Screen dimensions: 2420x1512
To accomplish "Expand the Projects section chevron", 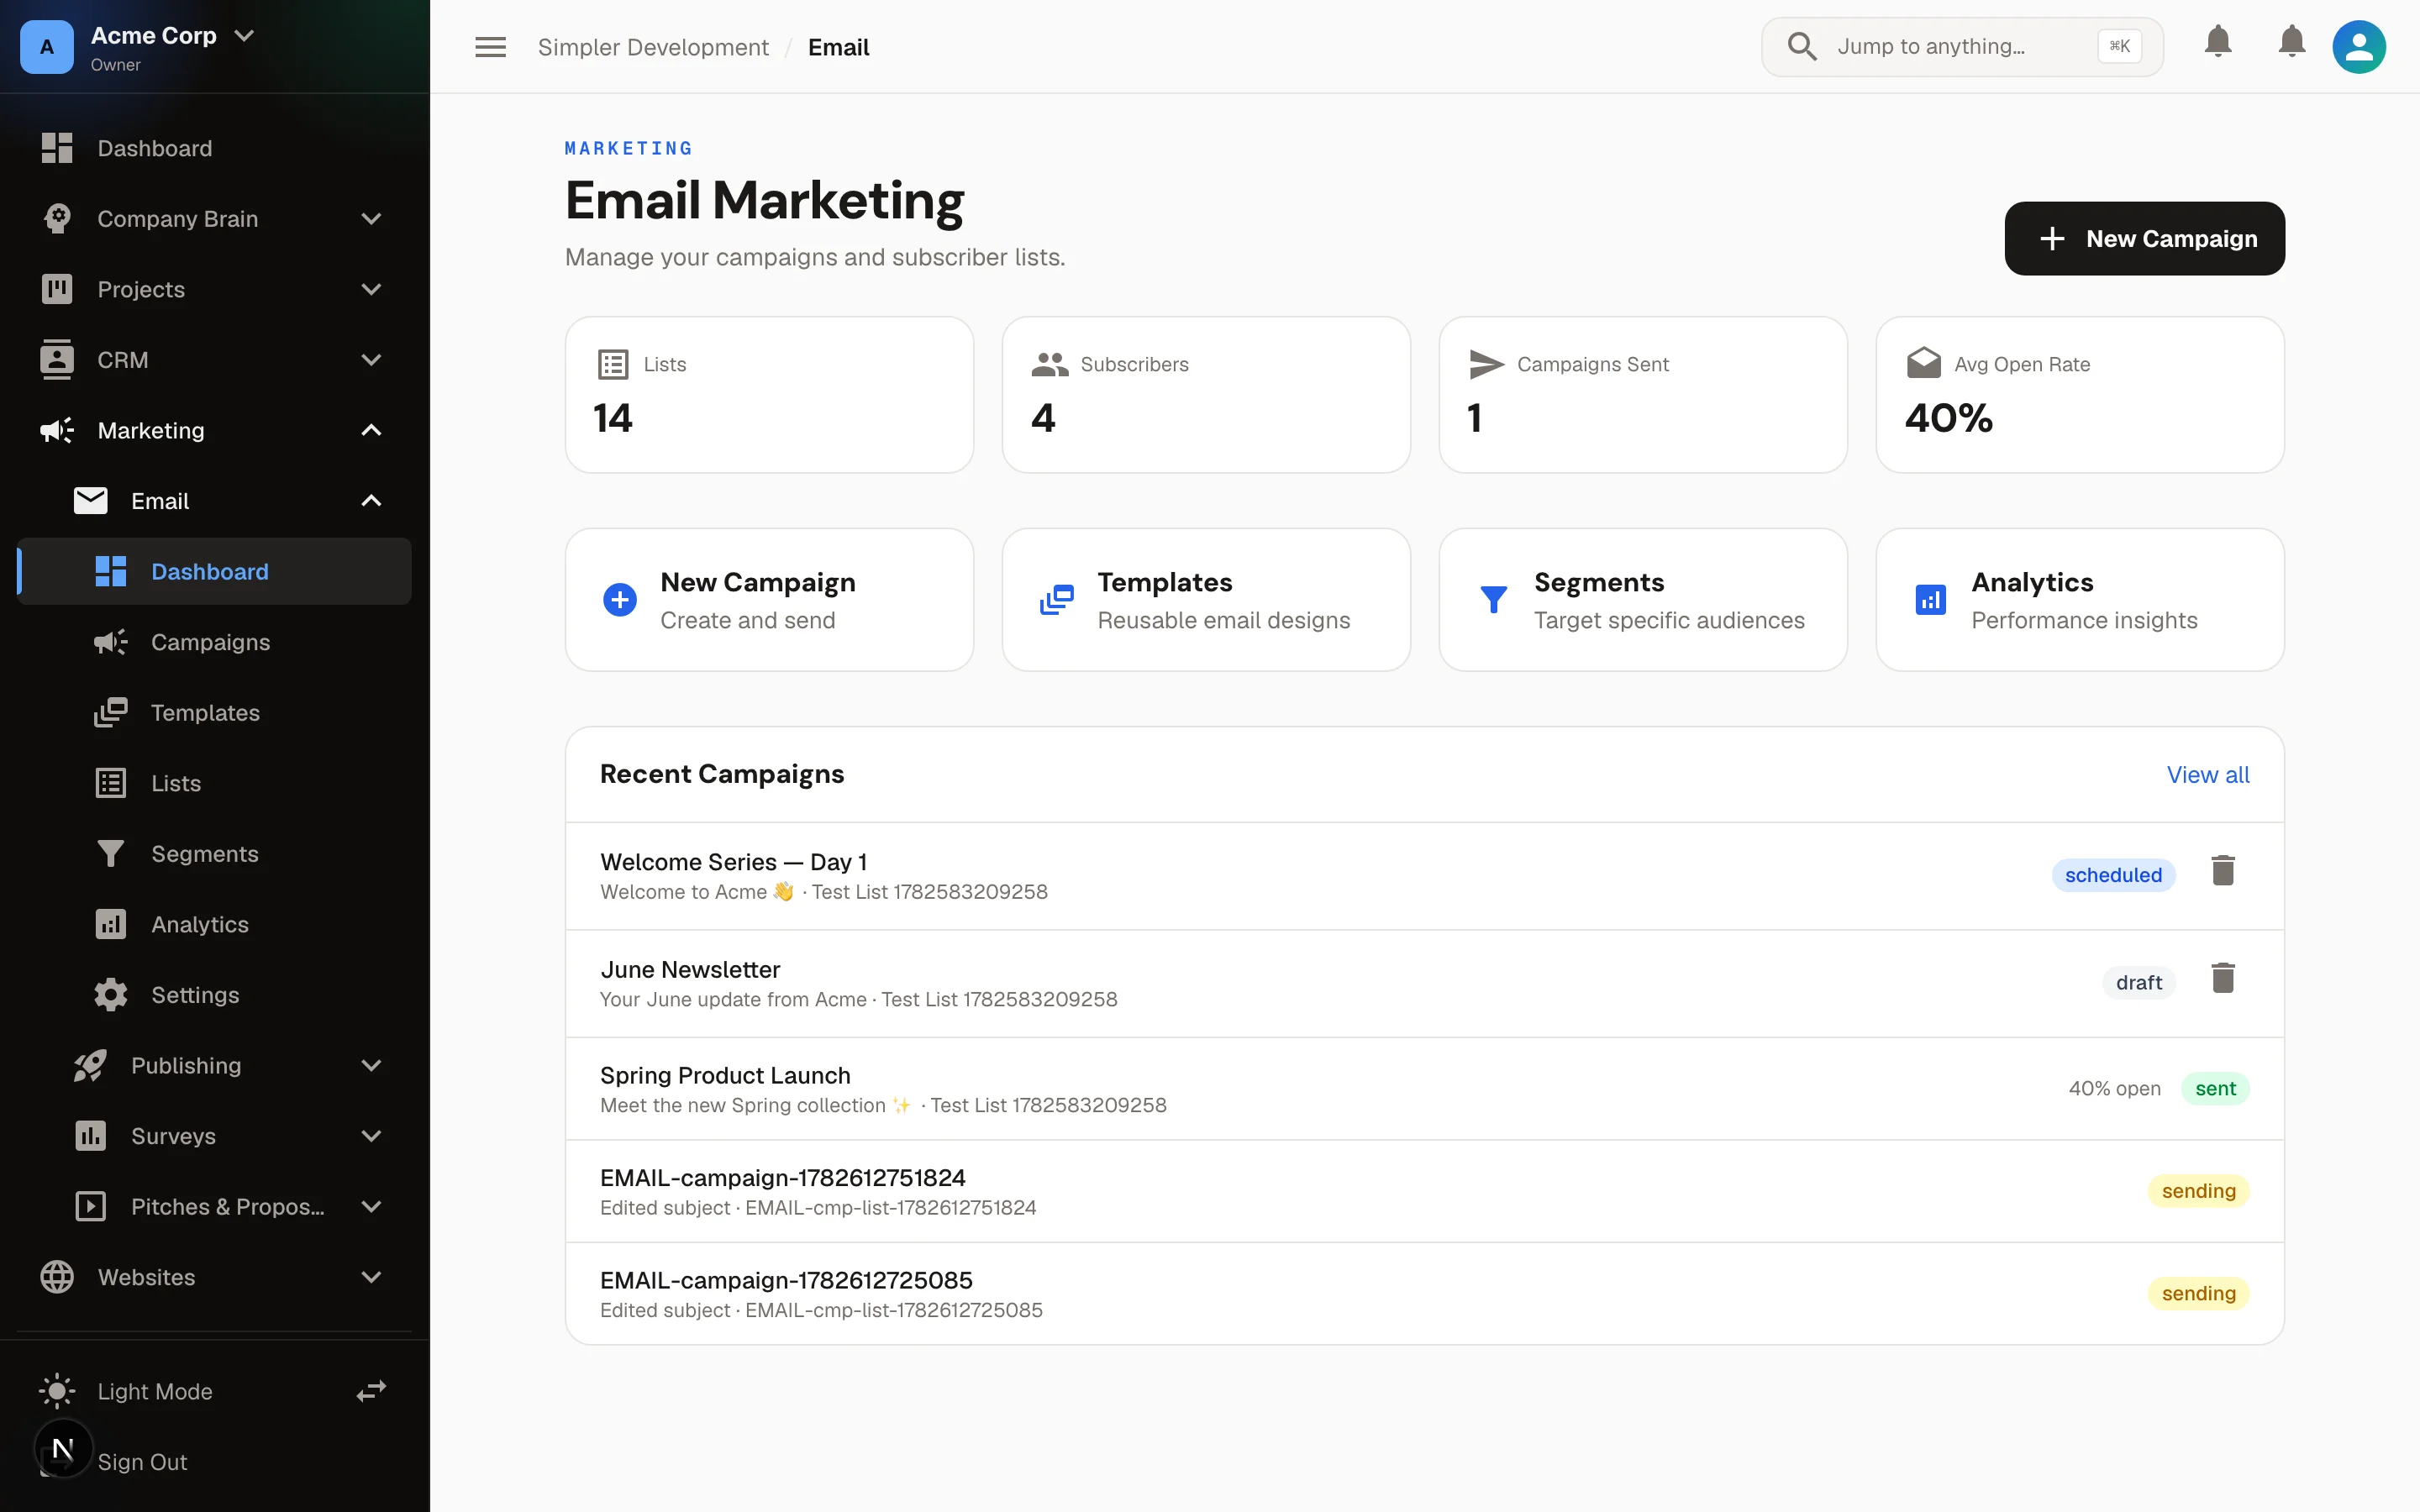I will pyautogui.click(x=371, y=289).
